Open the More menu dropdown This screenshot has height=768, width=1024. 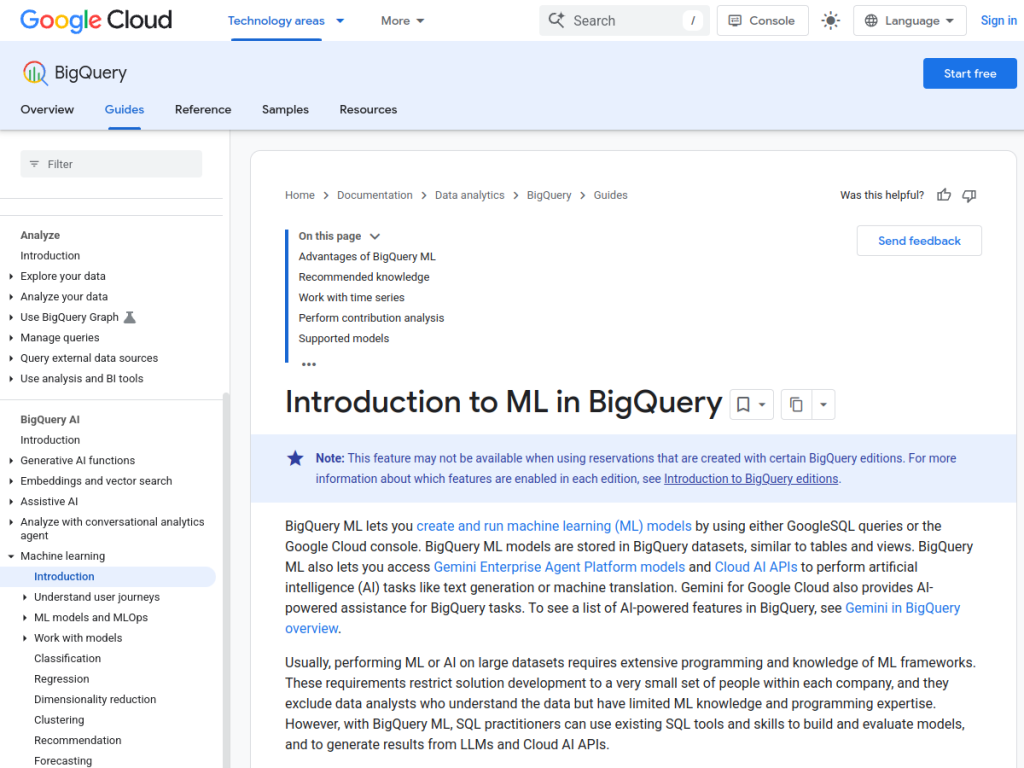[x=402, y=21]
